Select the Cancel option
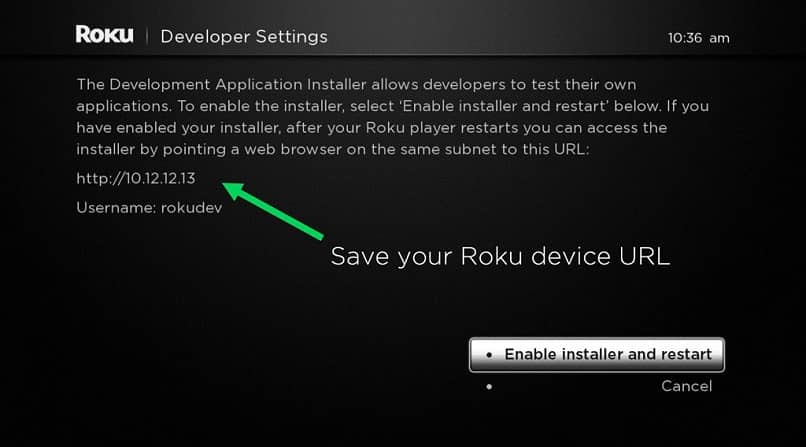806x447 pixels. [686, 386]
